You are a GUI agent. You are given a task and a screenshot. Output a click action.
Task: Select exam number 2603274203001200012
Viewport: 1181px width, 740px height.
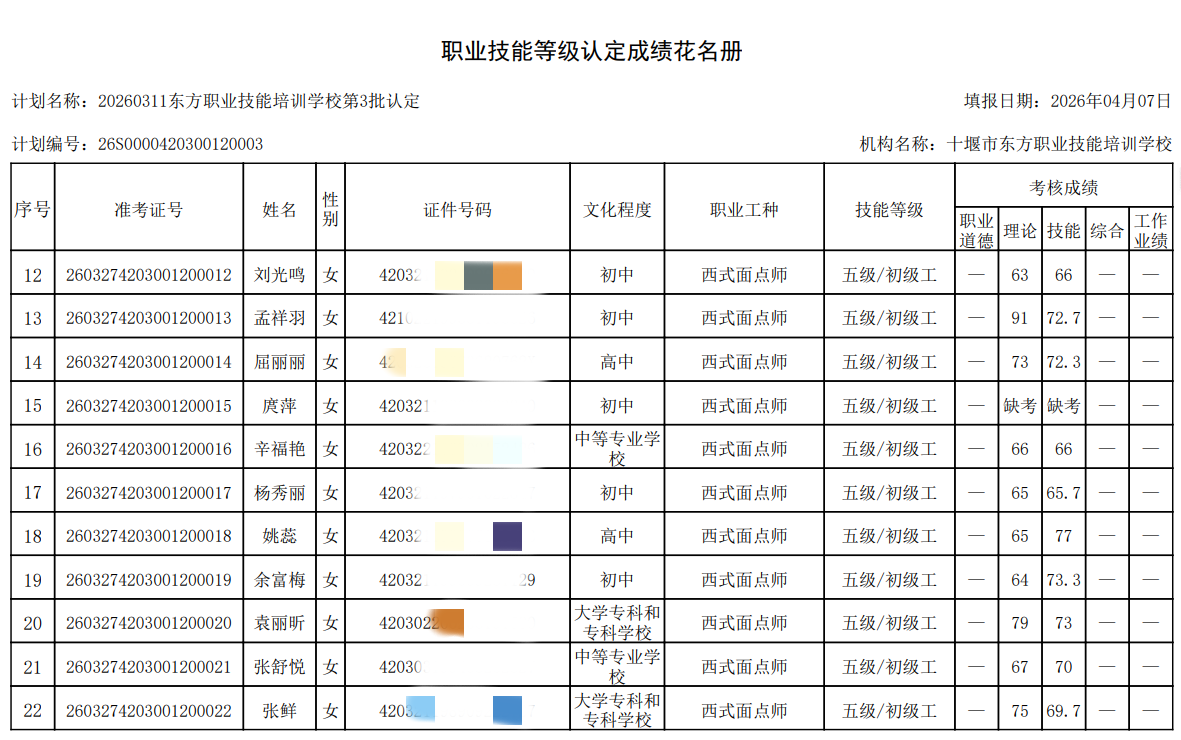148,275
